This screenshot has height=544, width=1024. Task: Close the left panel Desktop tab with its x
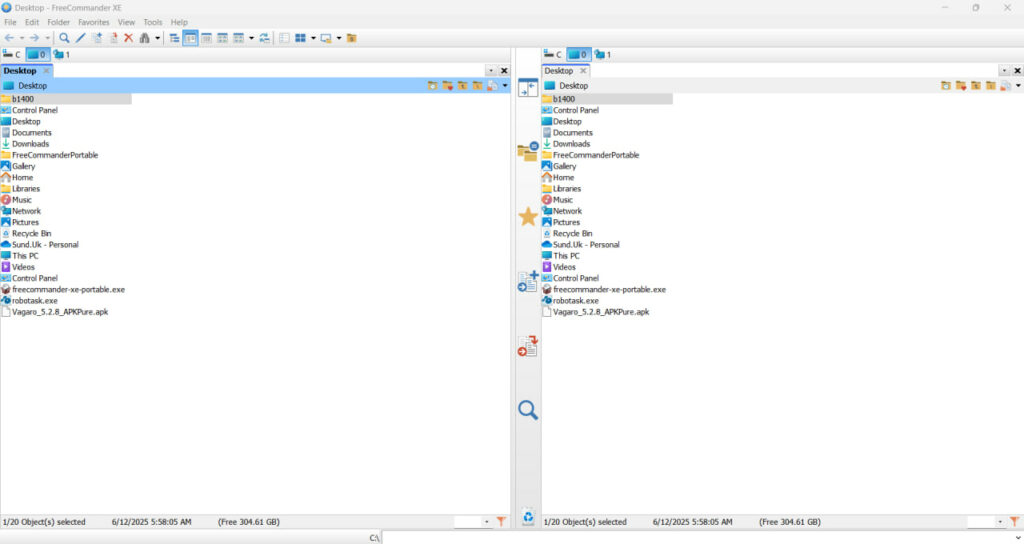pyautogui.click(x=46, y=71)
